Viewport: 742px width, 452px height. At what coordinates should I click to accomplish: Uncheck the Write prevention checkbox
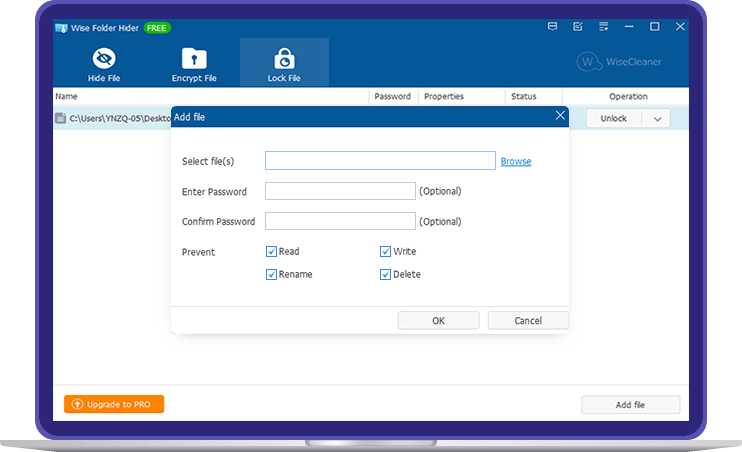pyautogui.click(x=385, y=251)
